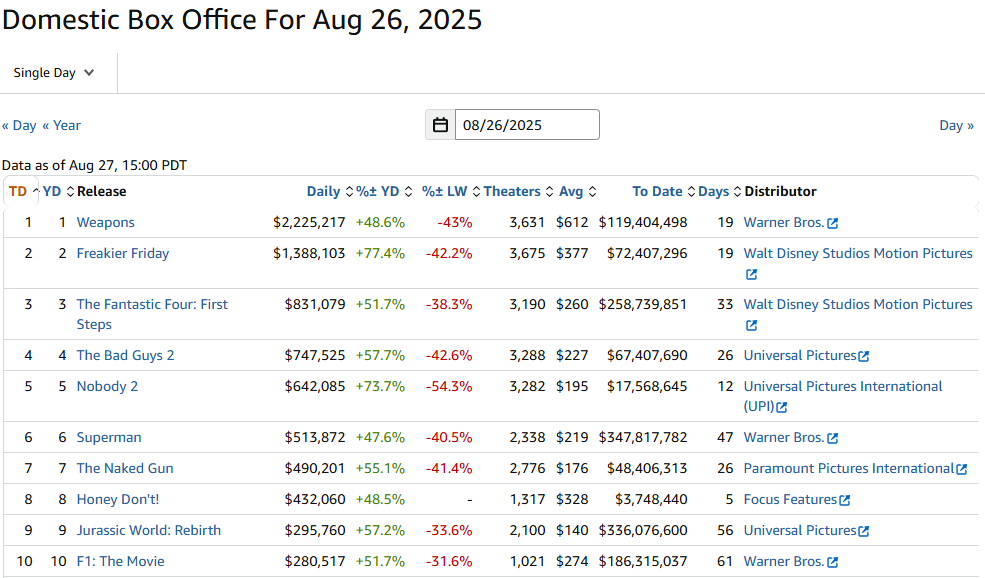This screenshot has height=578, width=985.
Task: Open Universal Pictures International (UPI) link
Action: (x=842, y=396)
